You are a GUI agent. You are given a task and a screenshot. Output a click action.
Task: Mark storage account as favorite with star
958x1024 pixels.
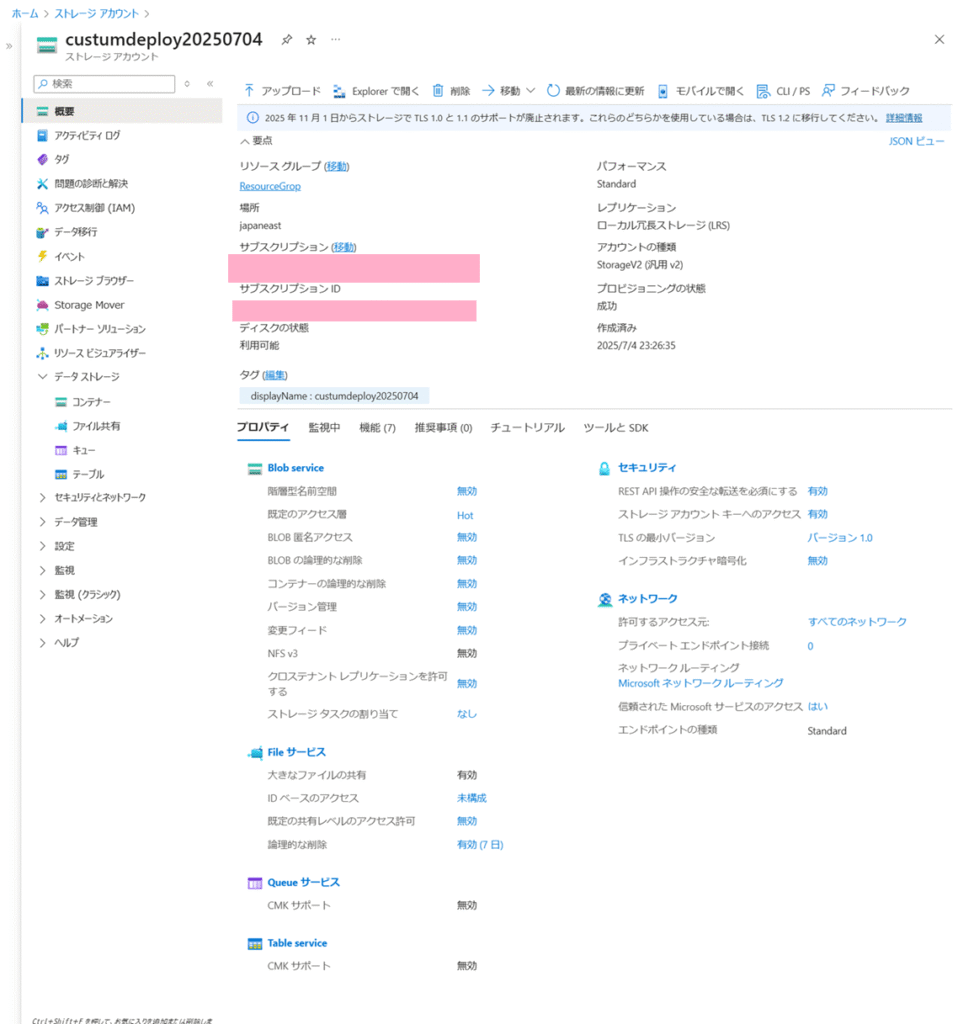311,40
